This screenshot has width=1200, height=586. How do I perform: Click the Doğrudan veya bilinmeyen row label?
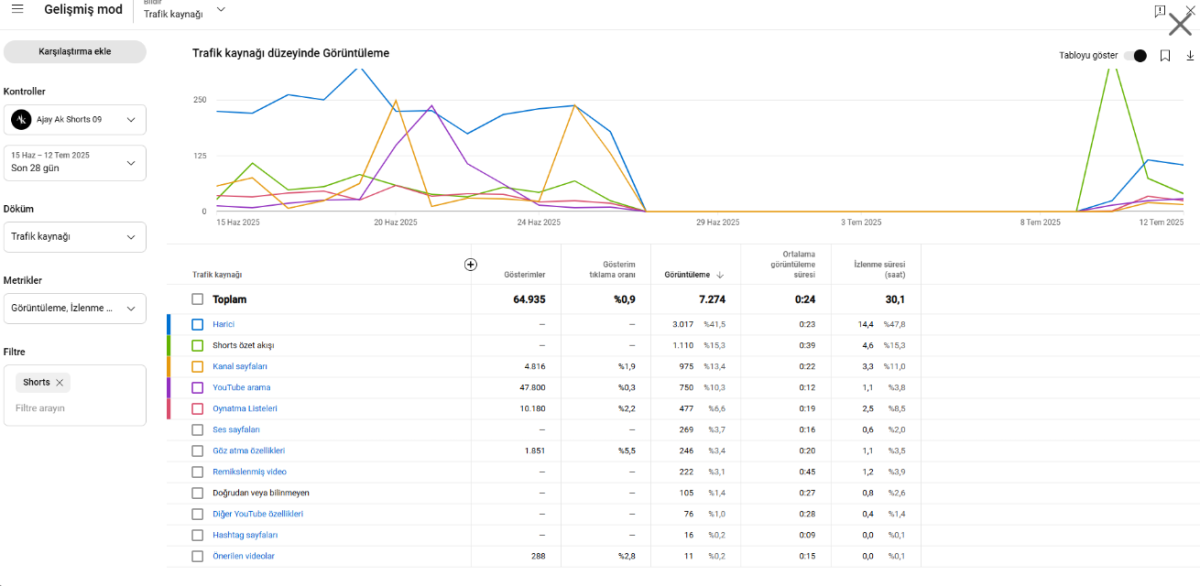coord(261,492)
